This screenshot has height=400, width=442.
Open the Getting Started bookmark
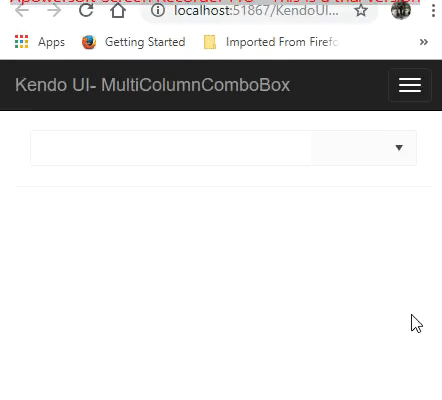(x=145, y=42)
